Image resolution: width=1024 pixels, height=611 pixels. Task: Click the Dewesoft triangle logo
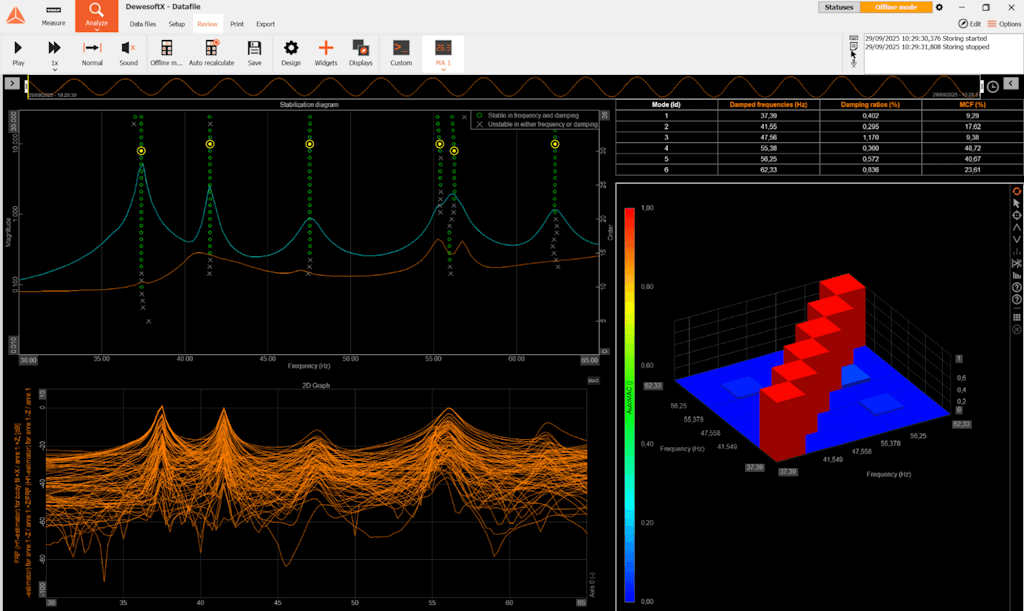pos(16,16)
